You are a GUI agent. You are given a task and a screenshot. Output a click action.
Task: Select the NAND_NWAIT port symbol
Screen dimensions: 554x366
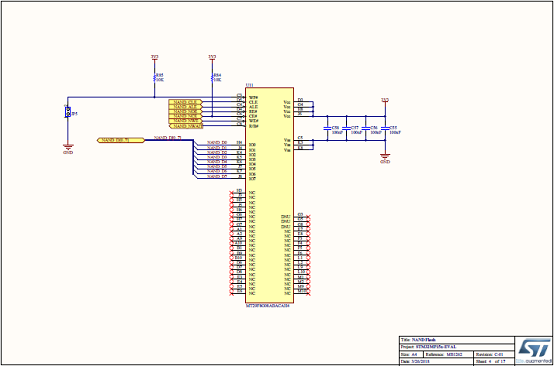point(186,126)
